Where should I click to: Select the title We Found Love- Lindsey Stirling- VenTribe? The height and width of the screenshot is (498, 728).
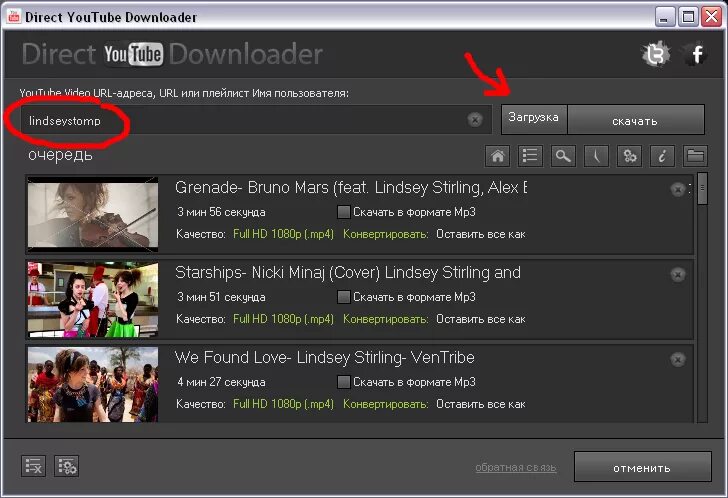tap(325, 357)
